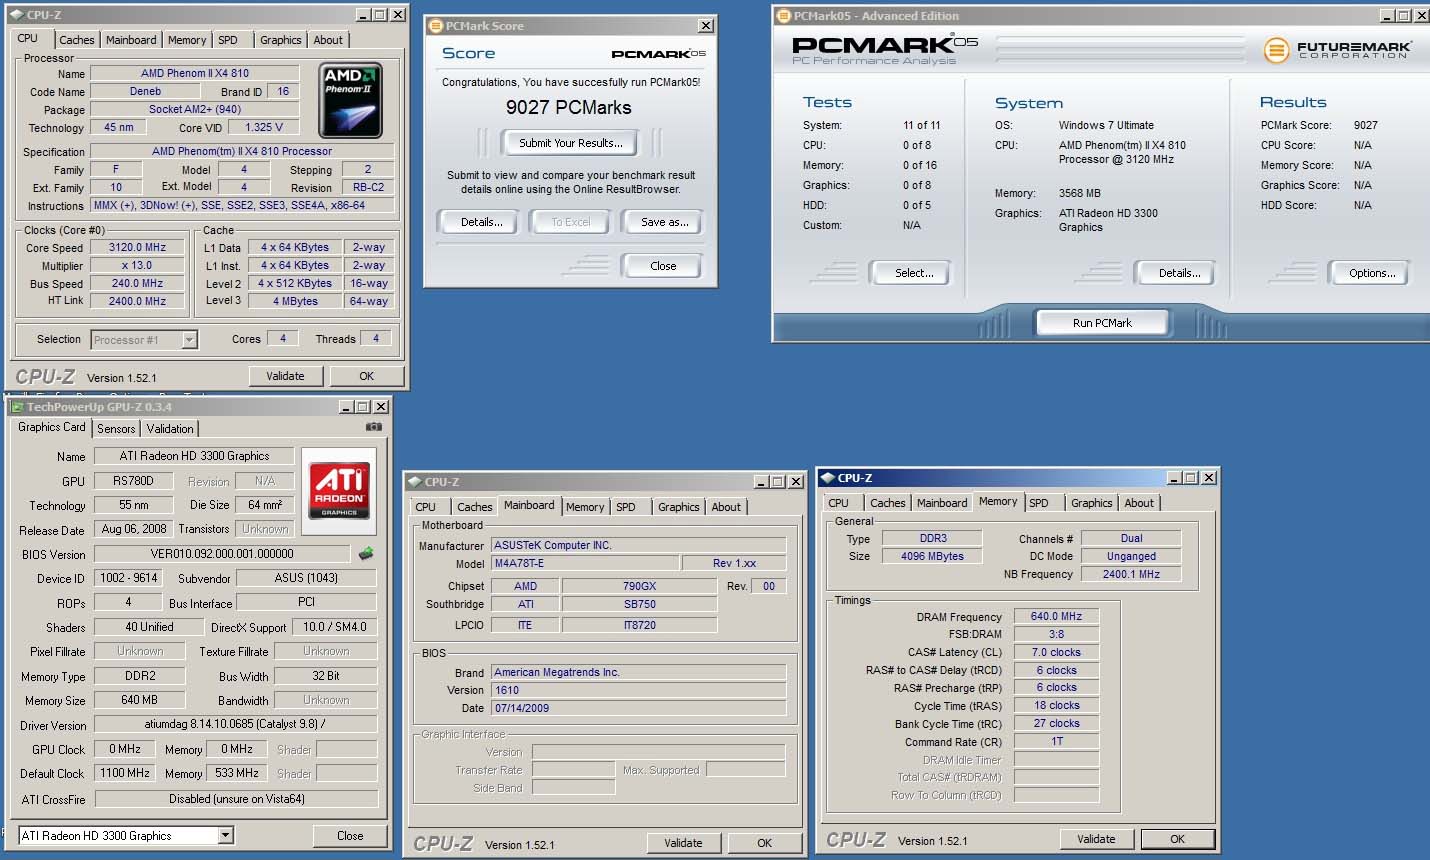The width and height of the screenshot is (1430, 860).
Task: Click the M4A78T-E model field
Action: 584,563
